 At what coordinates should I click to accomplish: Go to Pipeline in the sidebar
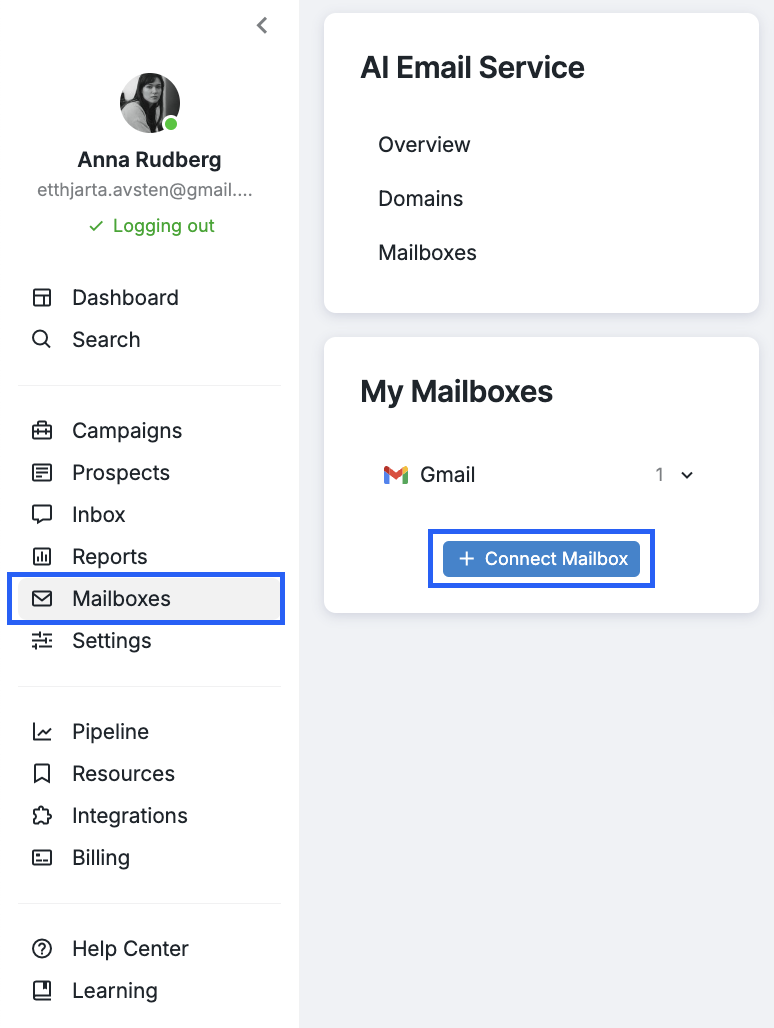tap(110, 732)
